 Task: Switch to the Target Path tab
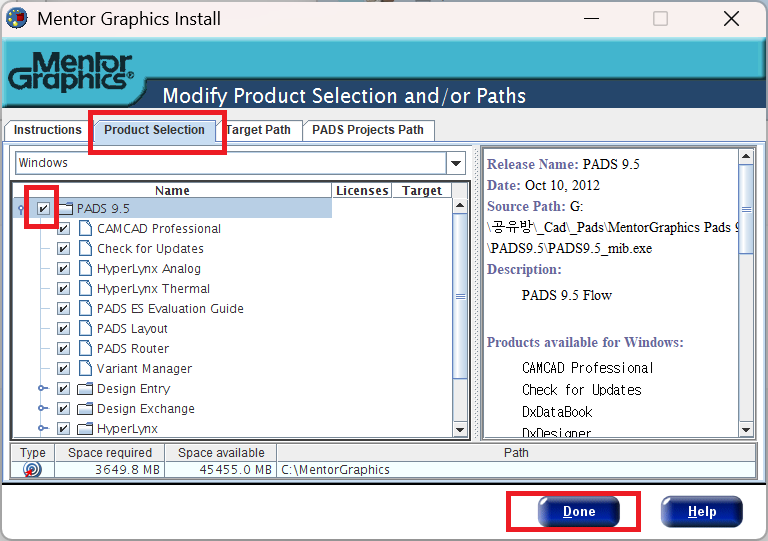259,130
